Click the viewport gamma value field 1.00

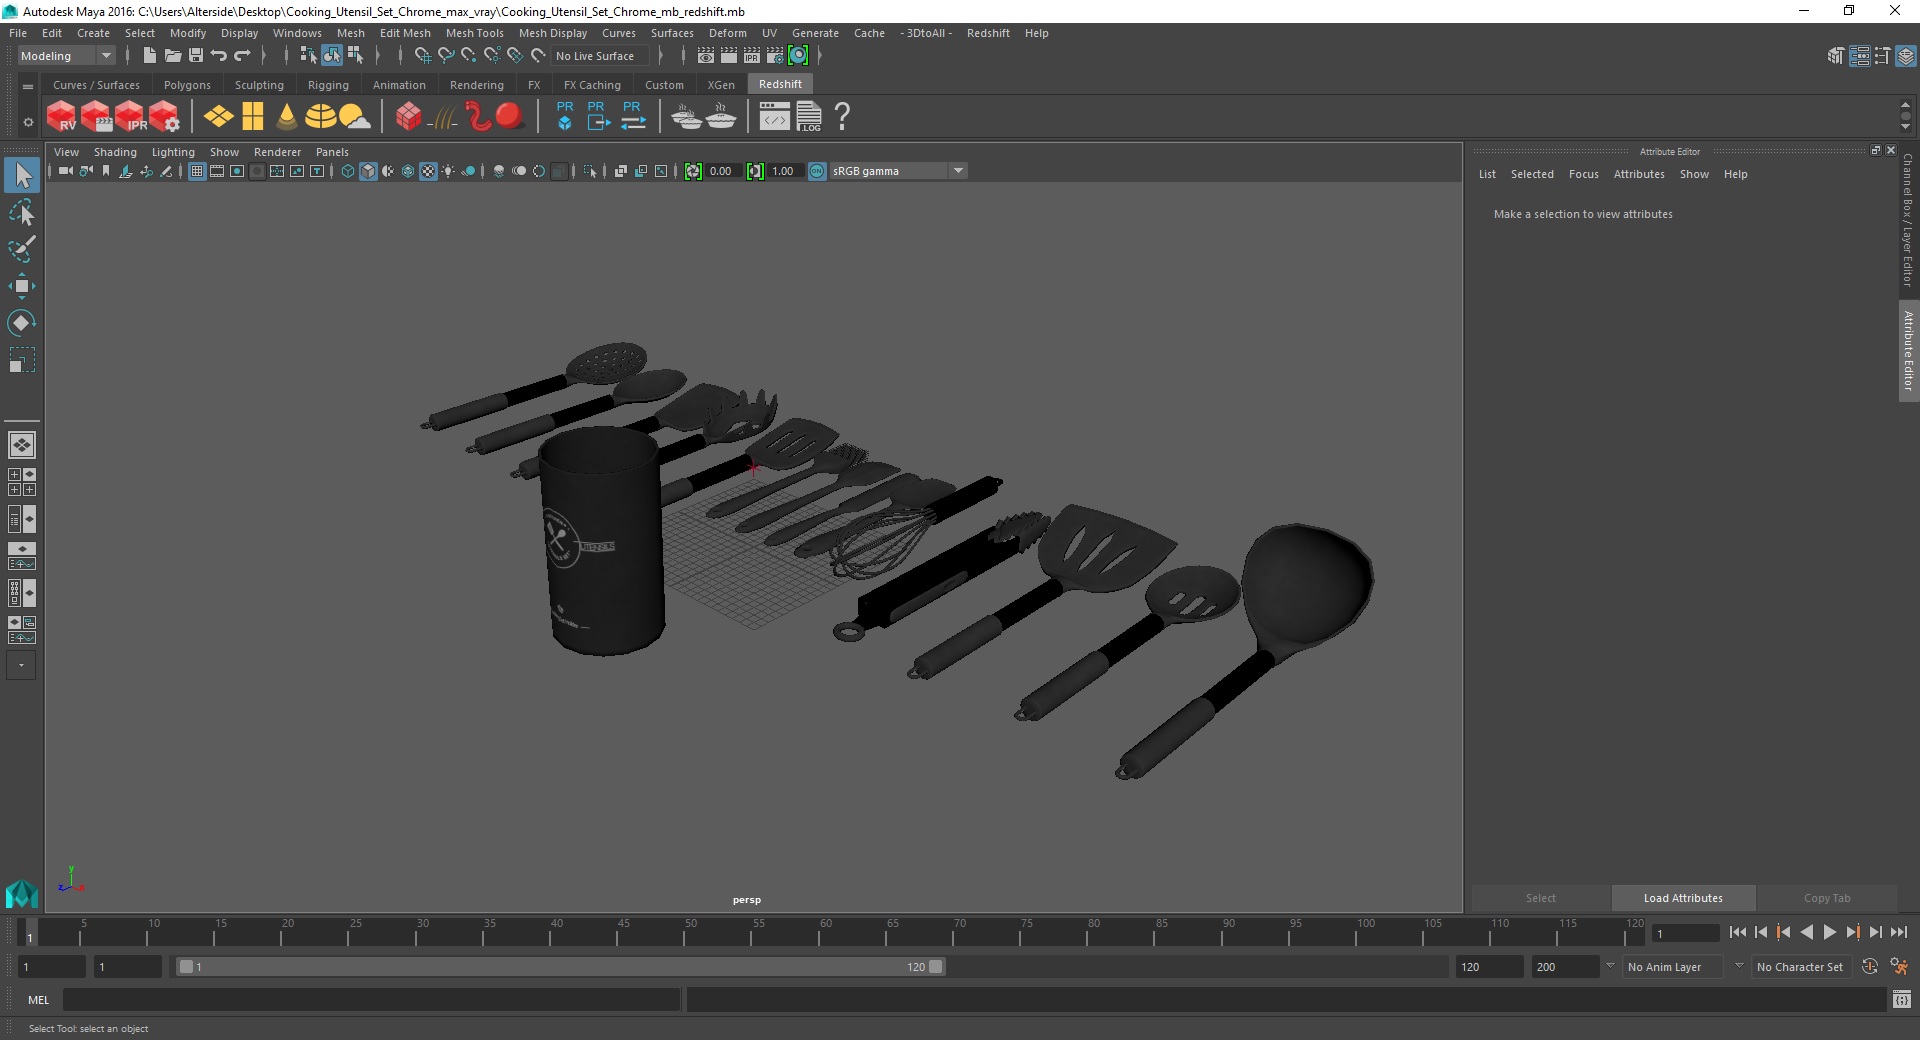[x=783, y=171]
